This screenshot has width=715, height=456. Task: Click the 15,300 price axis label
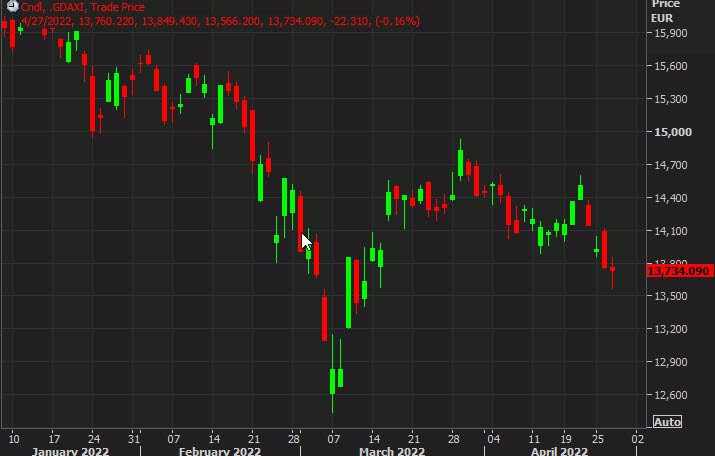(670, 99)
